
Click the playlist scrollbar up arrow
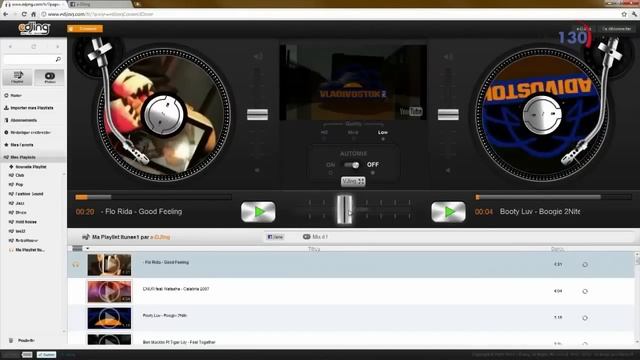(637, 255)
